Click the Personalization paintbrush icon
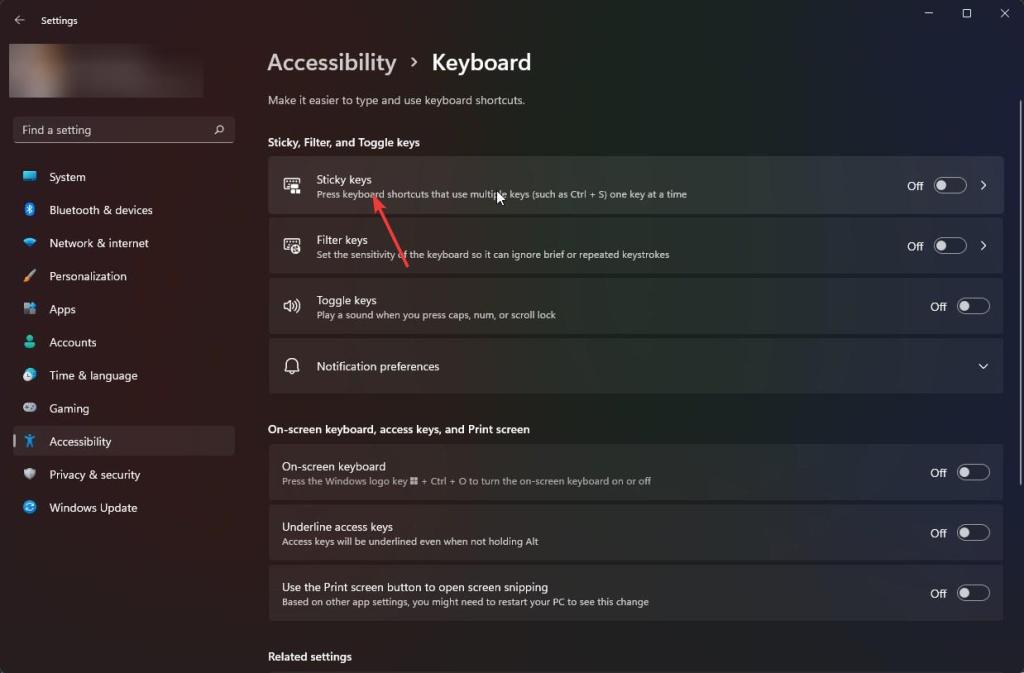The width and height of the screenshot is (1024, 673). pyautogui.click(x=30, y=276)
